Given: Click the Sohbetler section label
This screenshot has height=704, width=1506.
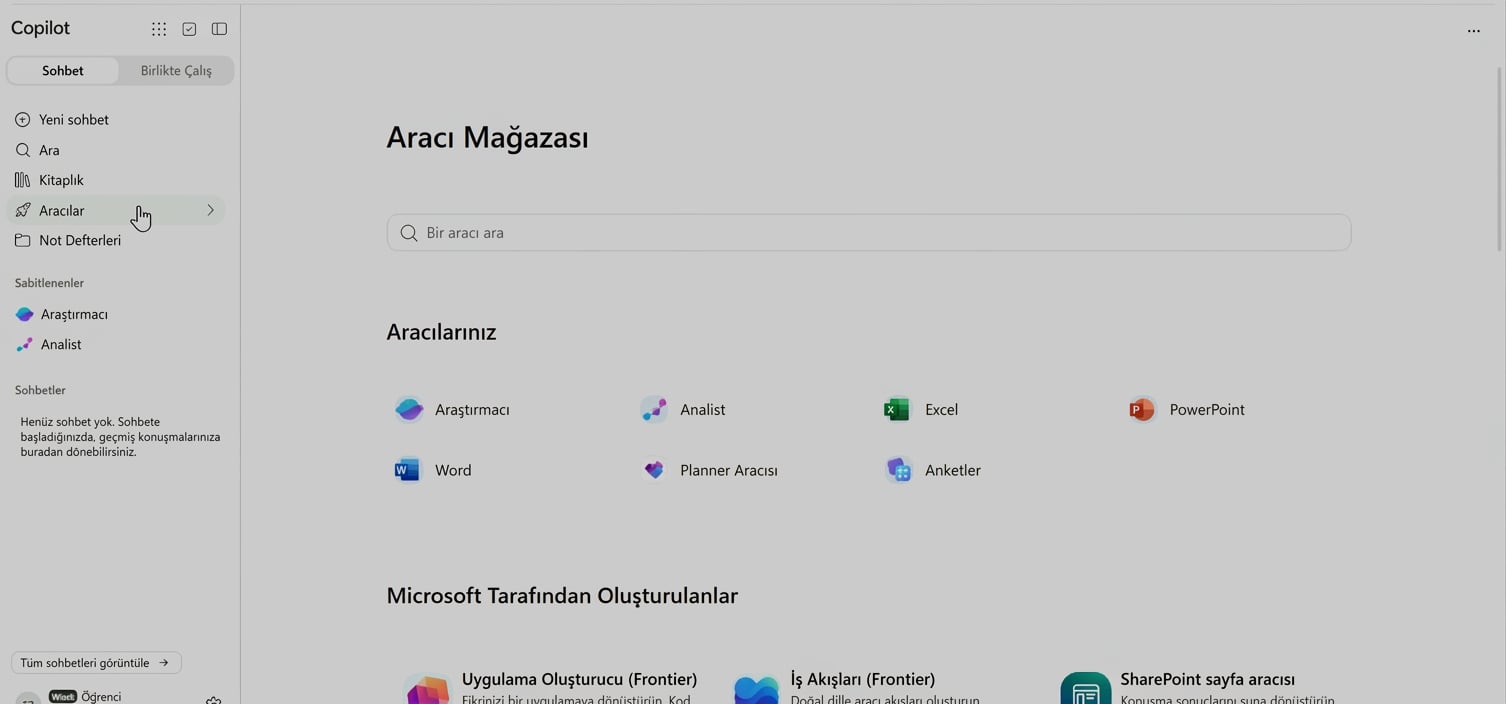Looking at the screenshot, I should [x=40, y=390].
